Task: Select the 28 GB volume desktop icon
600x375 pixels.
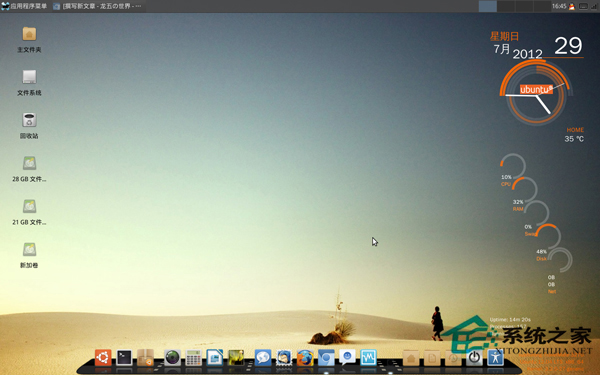Action: coord(29,168)
